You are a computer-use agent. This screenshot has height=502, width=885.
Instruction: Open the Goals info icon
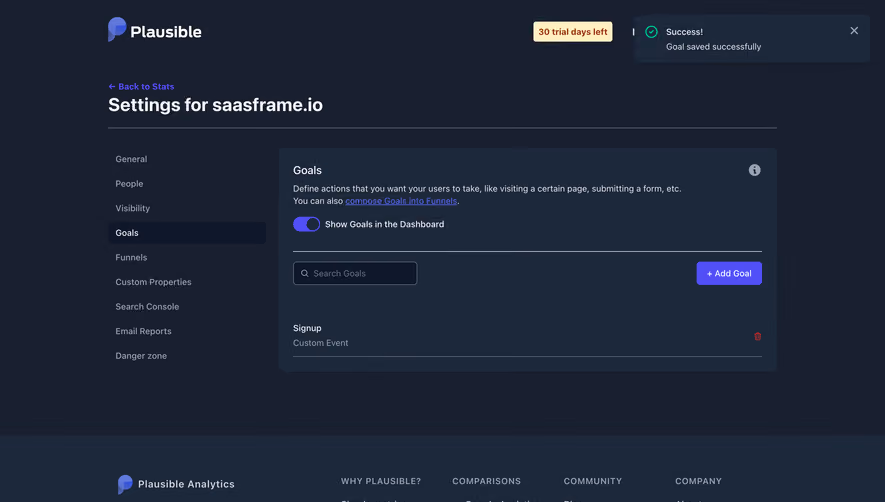[x=754, y=170]
